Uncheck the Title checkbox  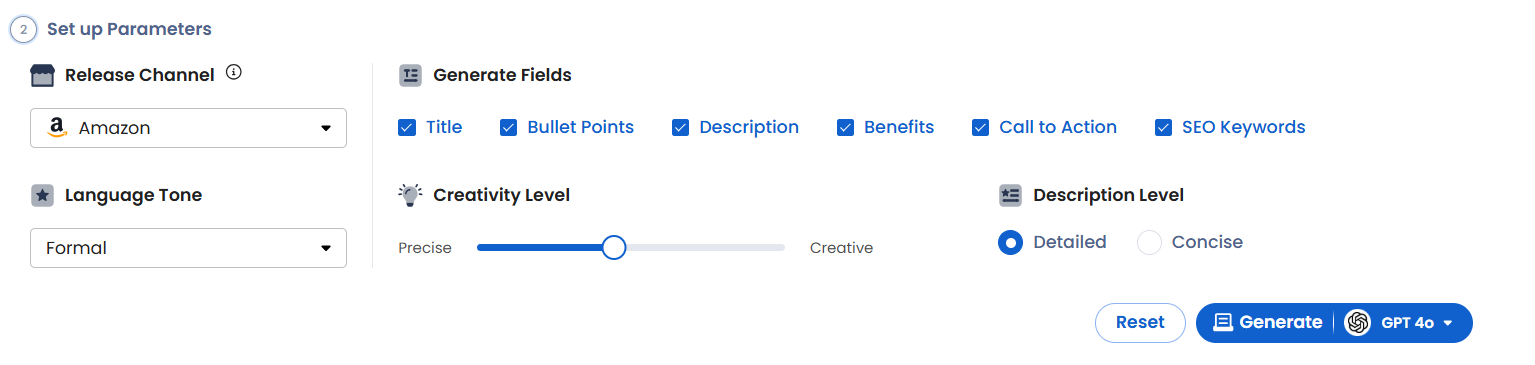tap(407, 127)
